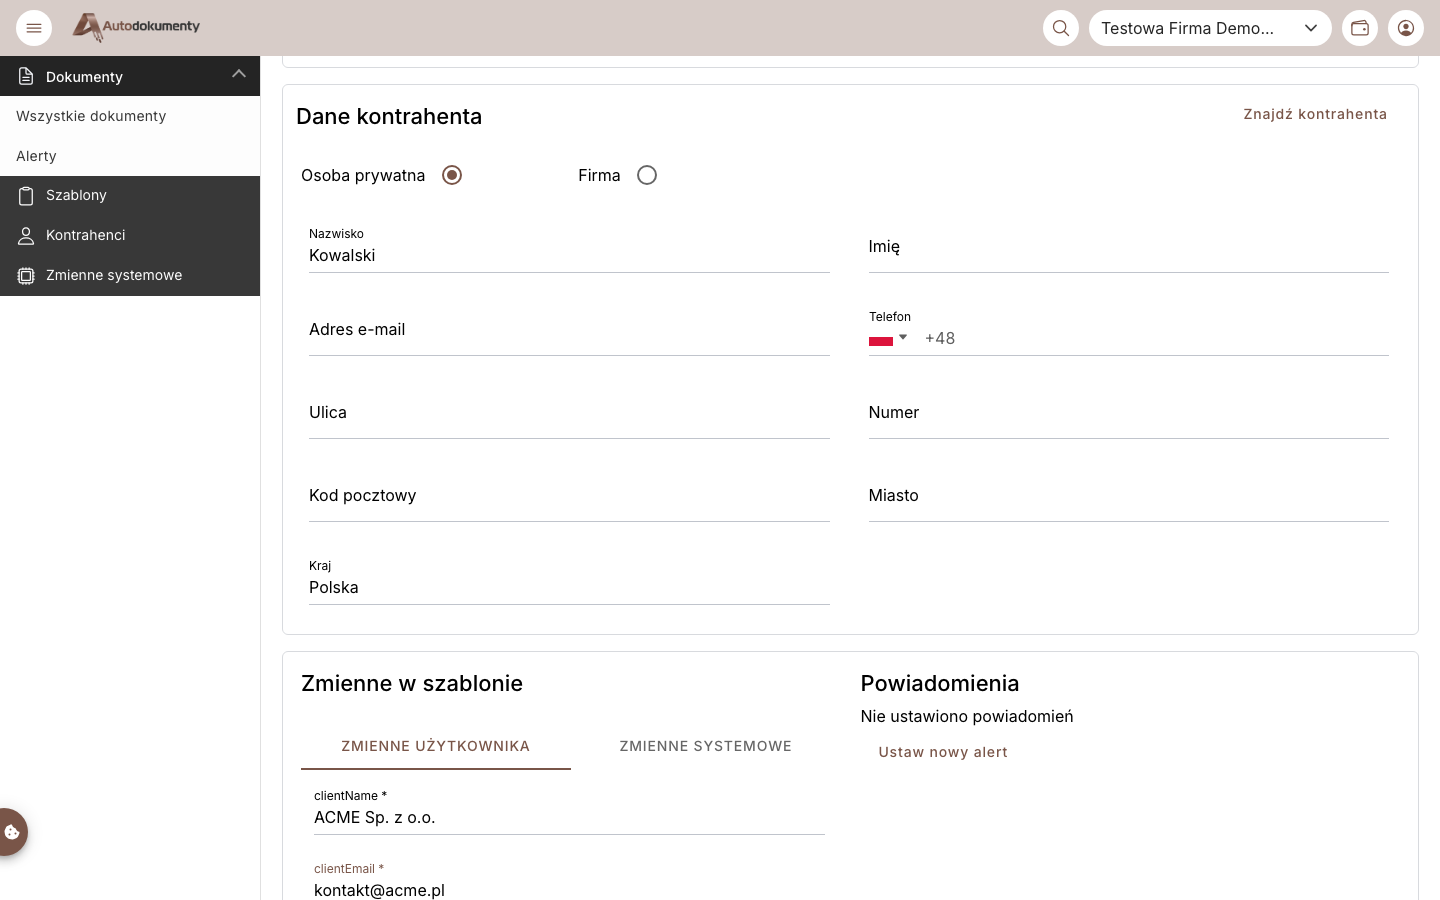
Task: Open the wallet icon
Action: coord(1360,28)
